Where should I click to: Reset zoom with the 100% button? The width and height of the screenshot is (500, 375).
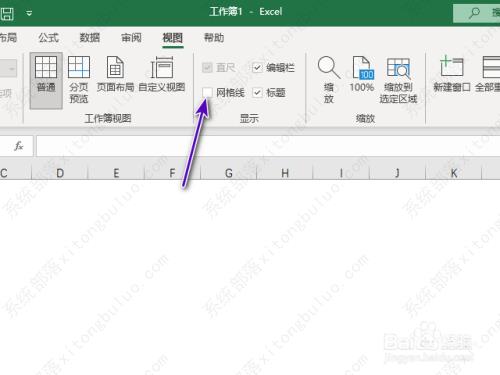pos(361,74)
